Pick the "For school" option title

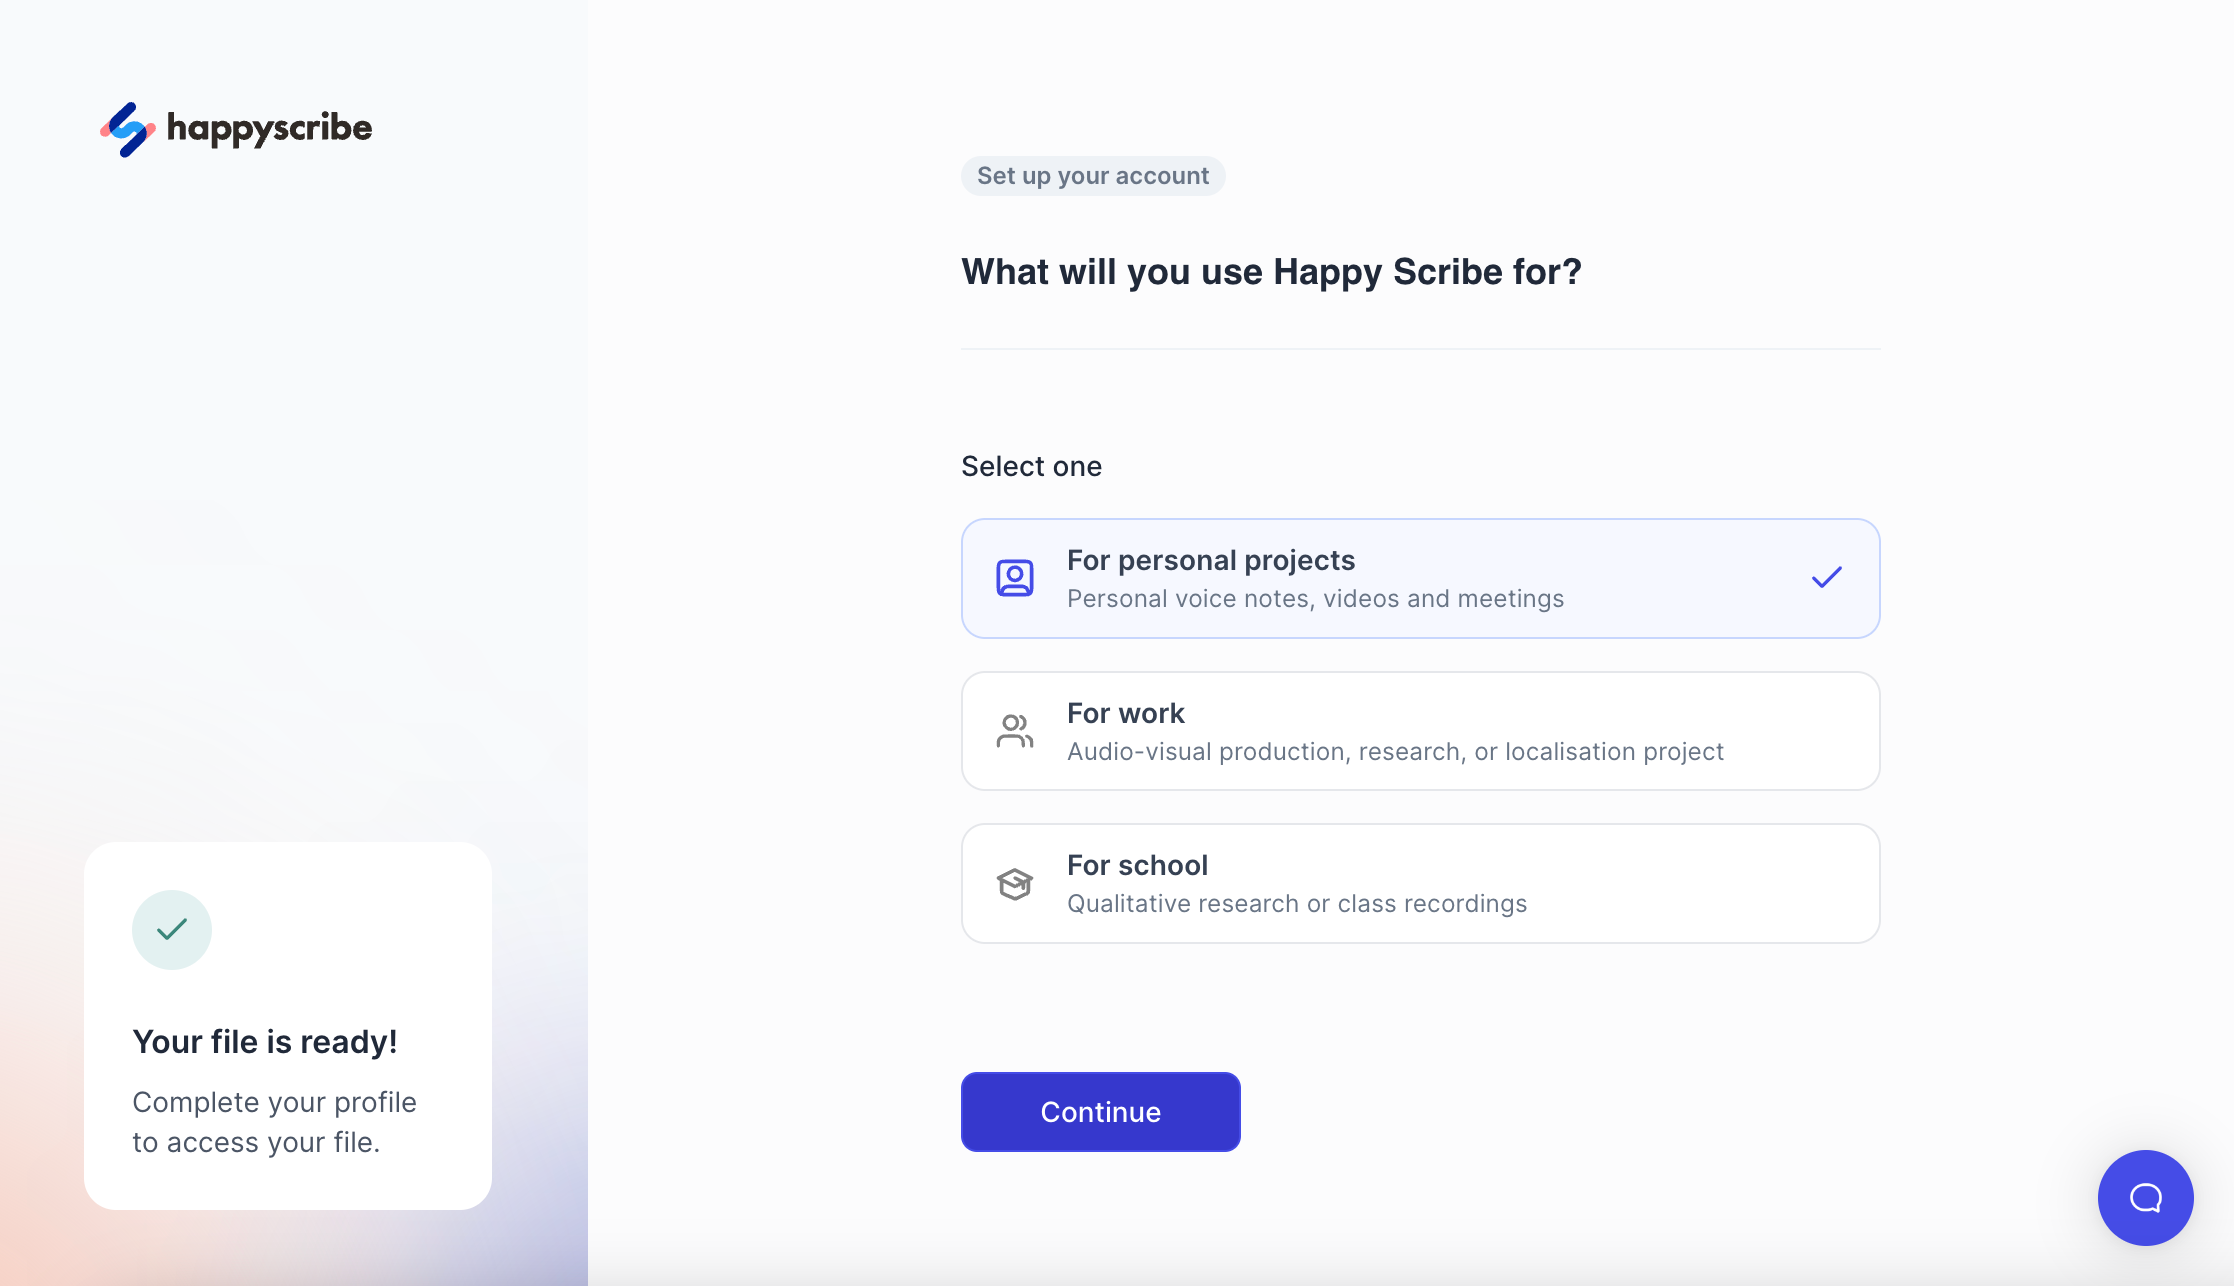[1137, 865]
